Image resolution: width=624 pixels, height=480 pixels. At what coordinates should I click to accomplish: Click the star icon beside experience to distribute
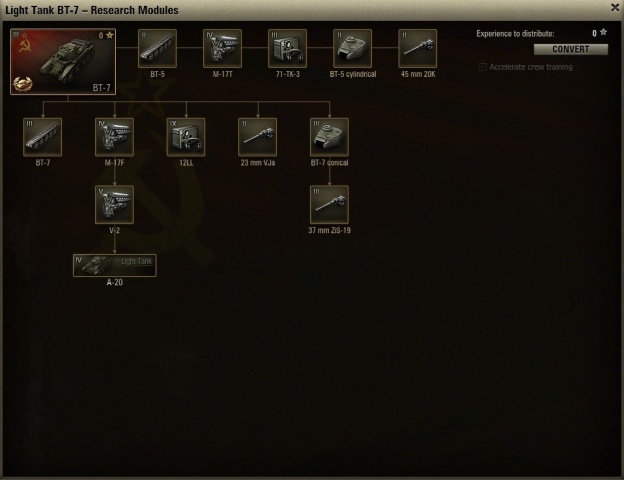click(604, 32)
